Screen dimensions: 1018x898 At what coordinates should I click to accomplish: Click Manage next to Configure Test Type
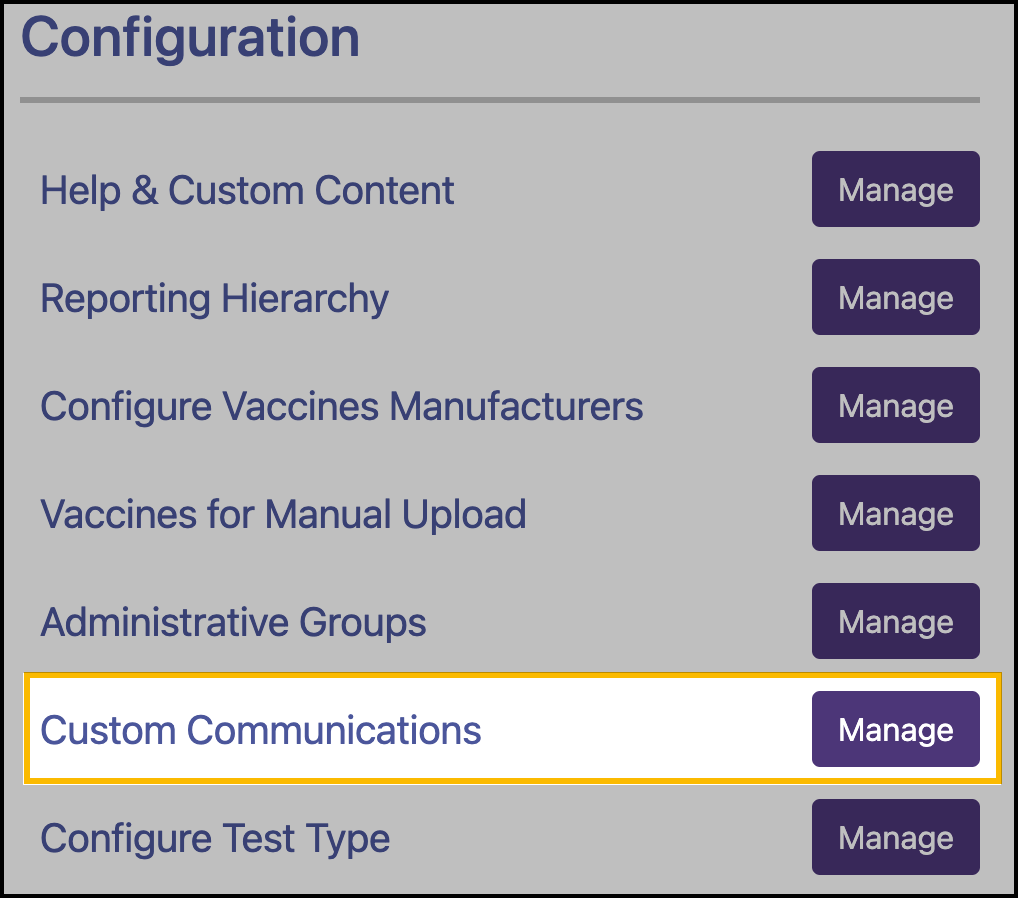coord(895,837)
